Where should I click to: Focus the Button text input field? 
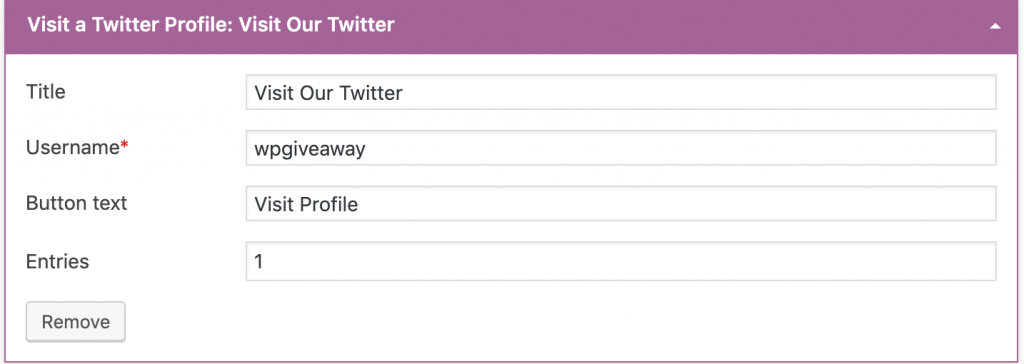[621, 203]
